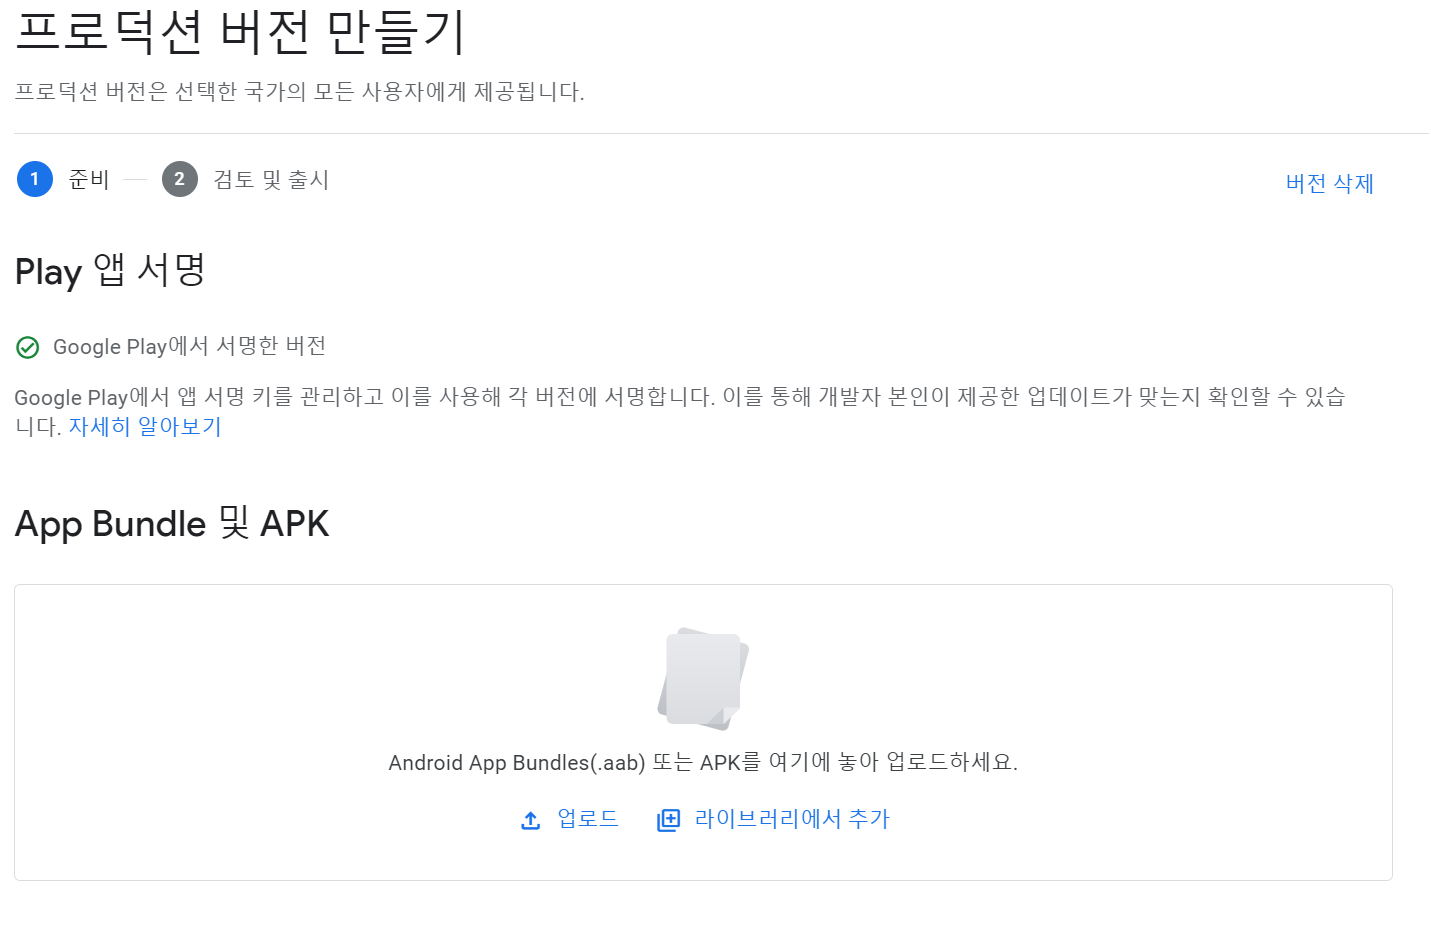Click the upload arrow icon

(531, 820)
